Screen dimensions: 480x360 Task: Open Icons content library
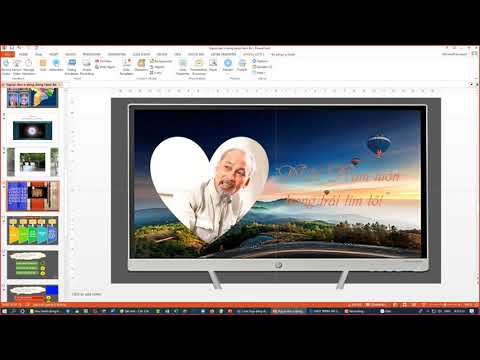156,72
